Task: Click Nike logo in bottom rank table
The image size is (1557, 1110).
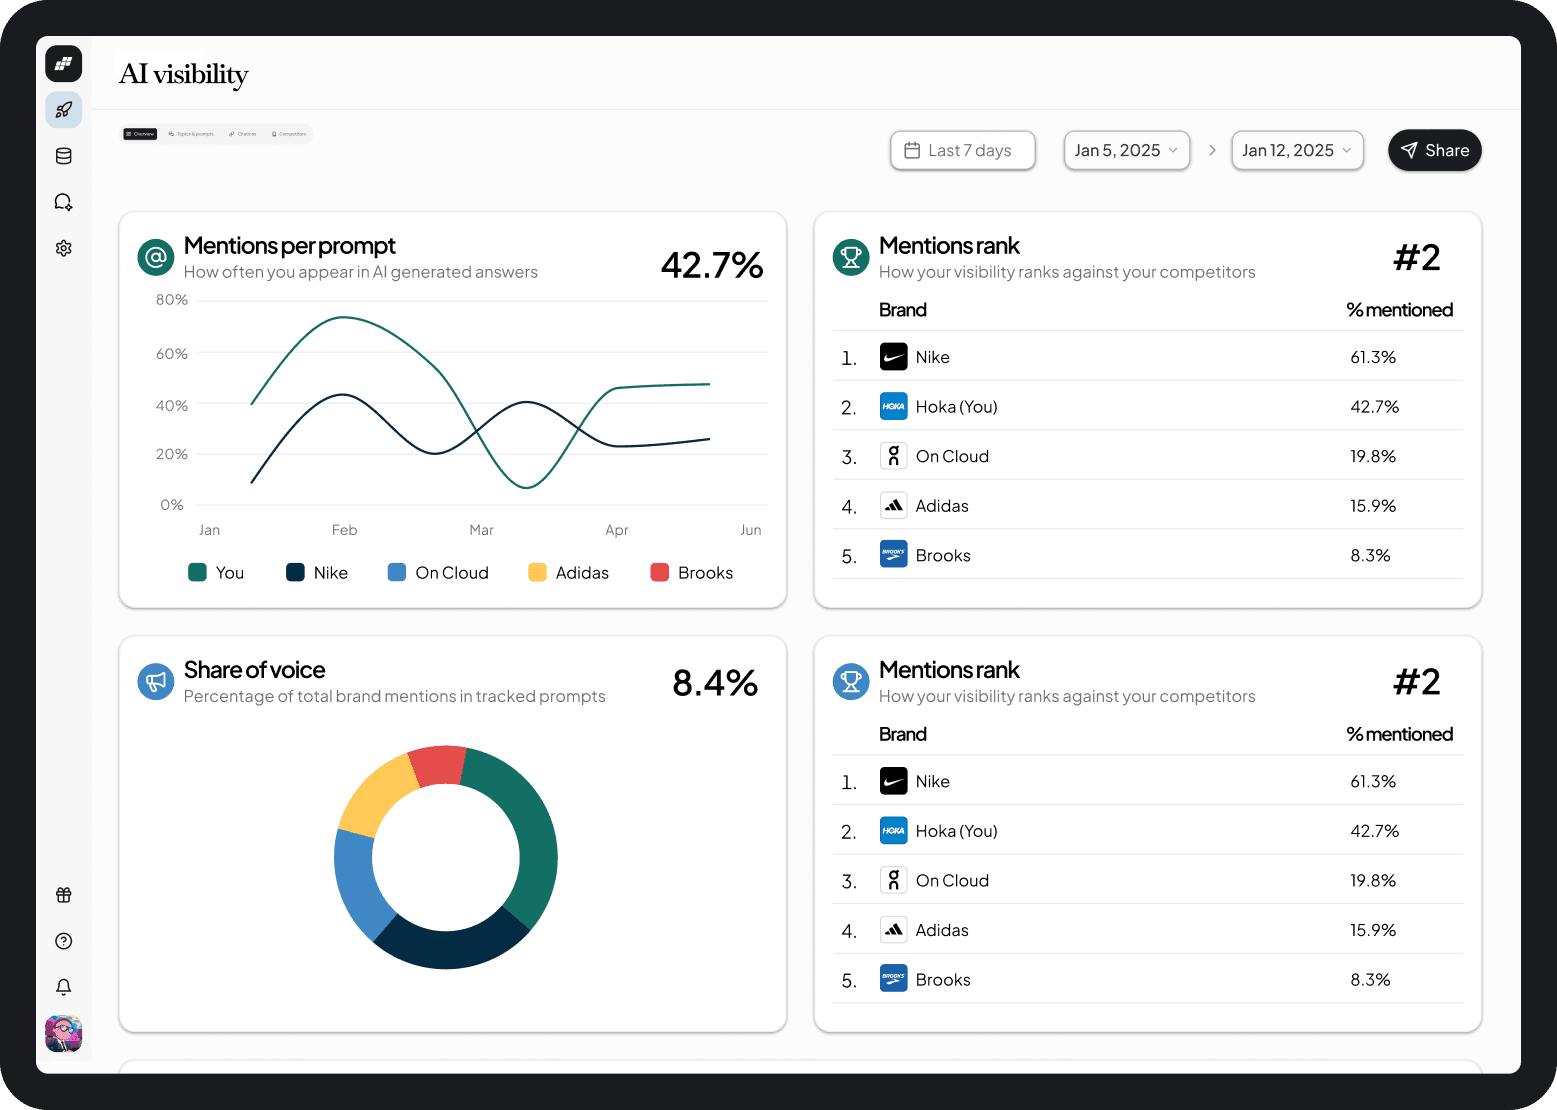Action: [894, 781]
